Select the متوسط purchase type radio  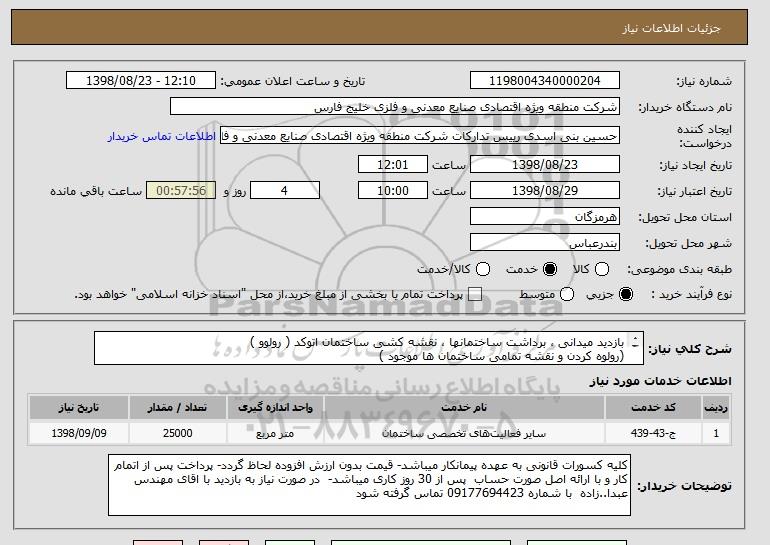(x=567, y=294)
